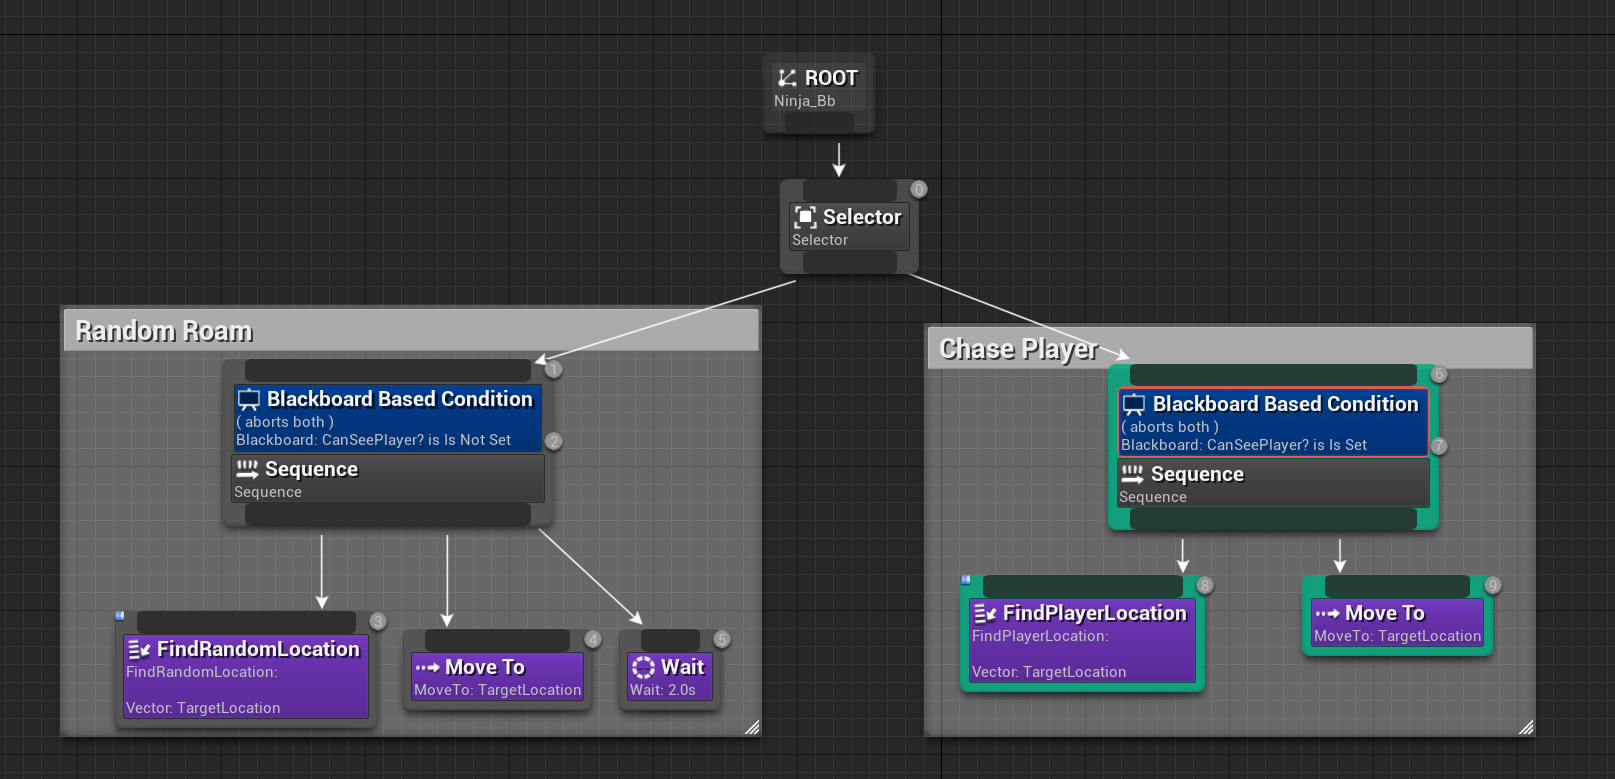Click the Selector node icon
1615x779 pixels.
pos(805,217)
